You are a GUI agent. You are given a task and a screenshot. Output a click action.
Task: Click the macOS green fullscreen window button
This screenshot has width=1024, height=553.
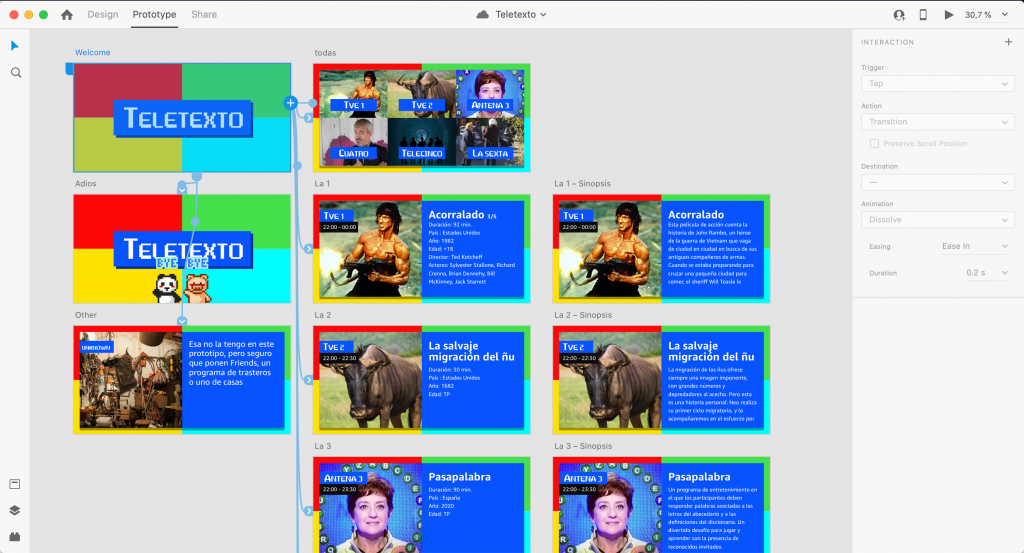coord(43,14)
